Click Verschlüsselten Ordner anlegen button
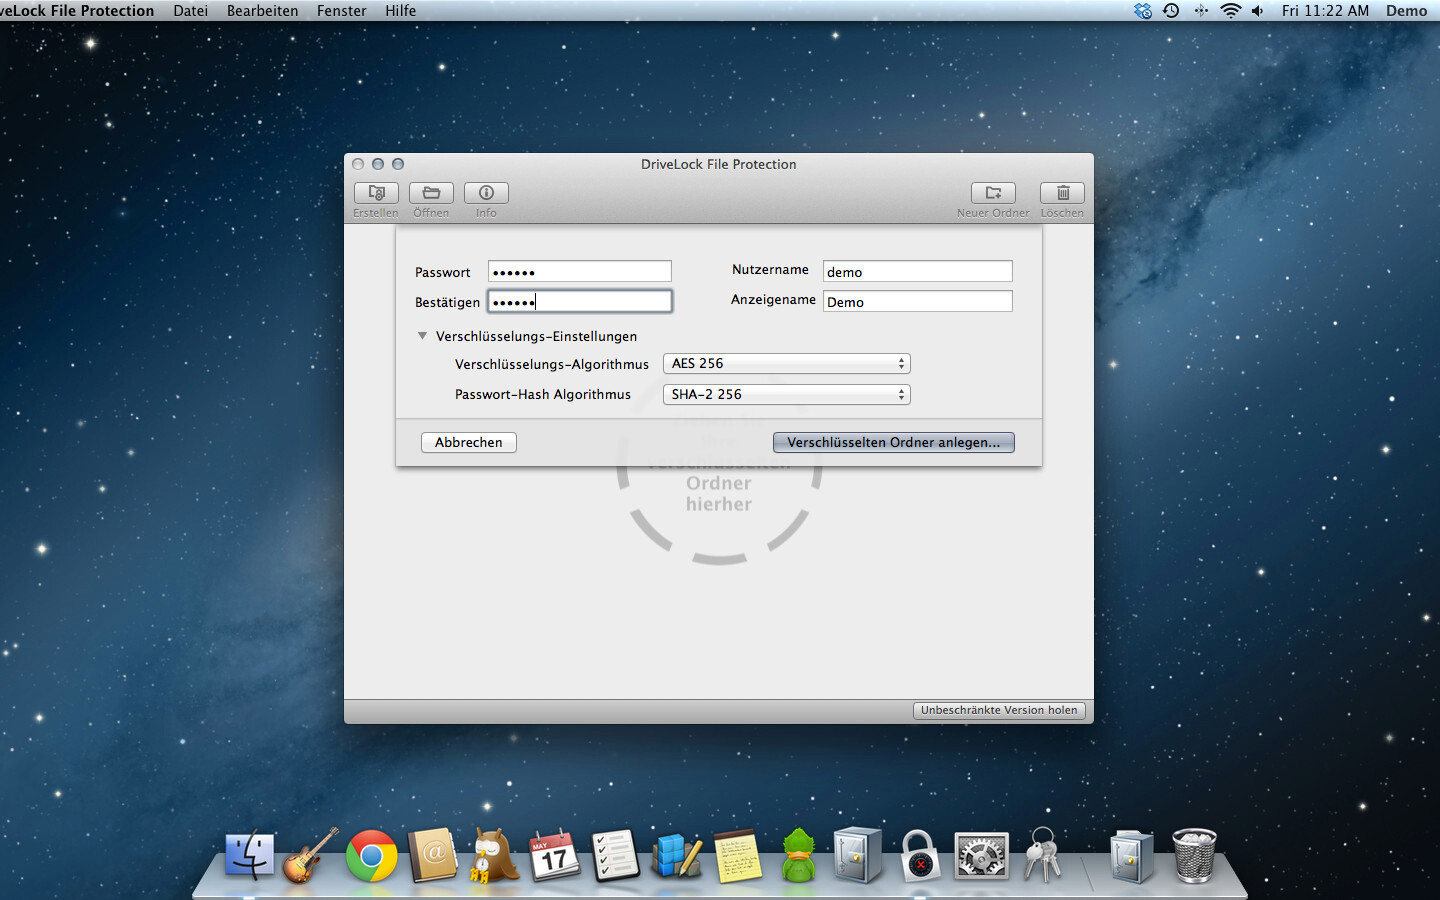This screenshot has height=900, width=1440. [894, 442]
